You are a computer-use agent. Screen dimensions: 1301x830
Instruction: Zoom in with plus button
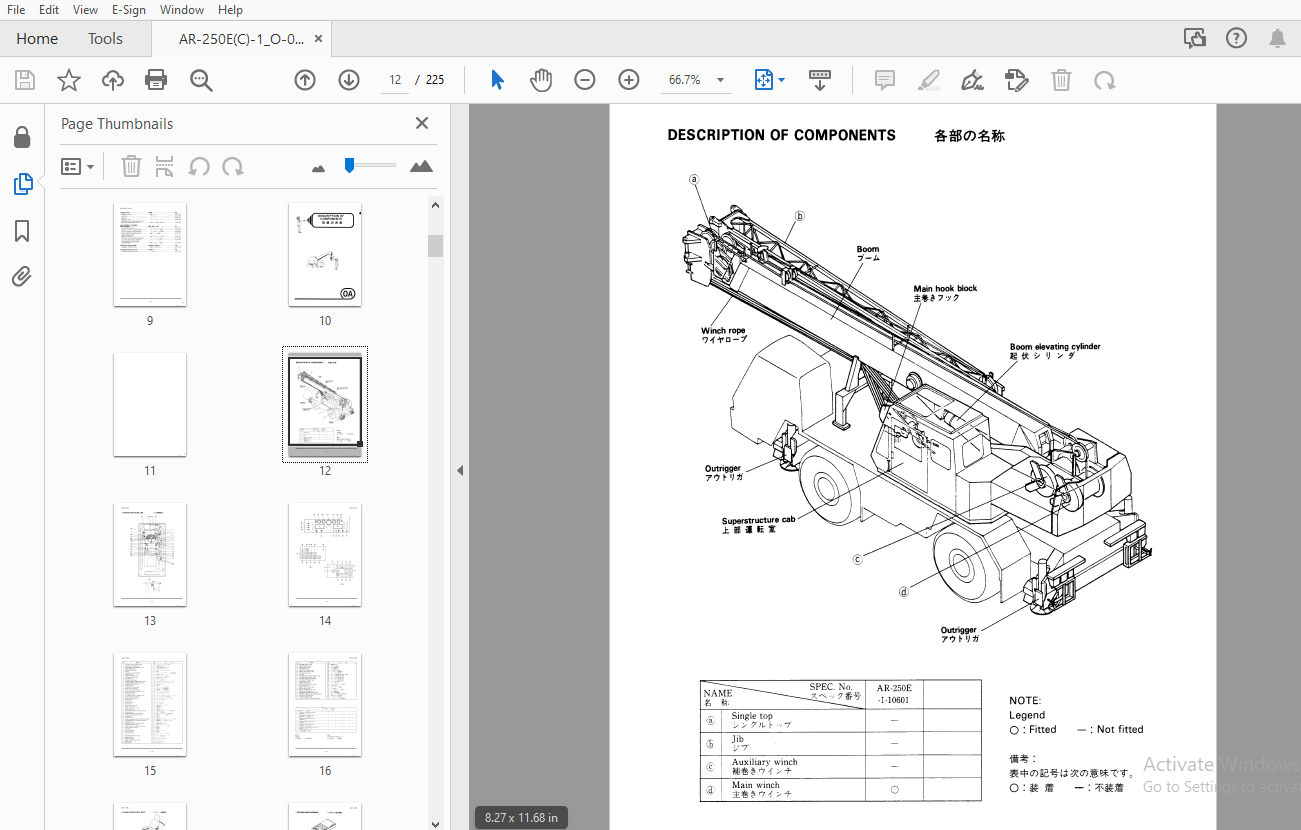tap(629, 80)
